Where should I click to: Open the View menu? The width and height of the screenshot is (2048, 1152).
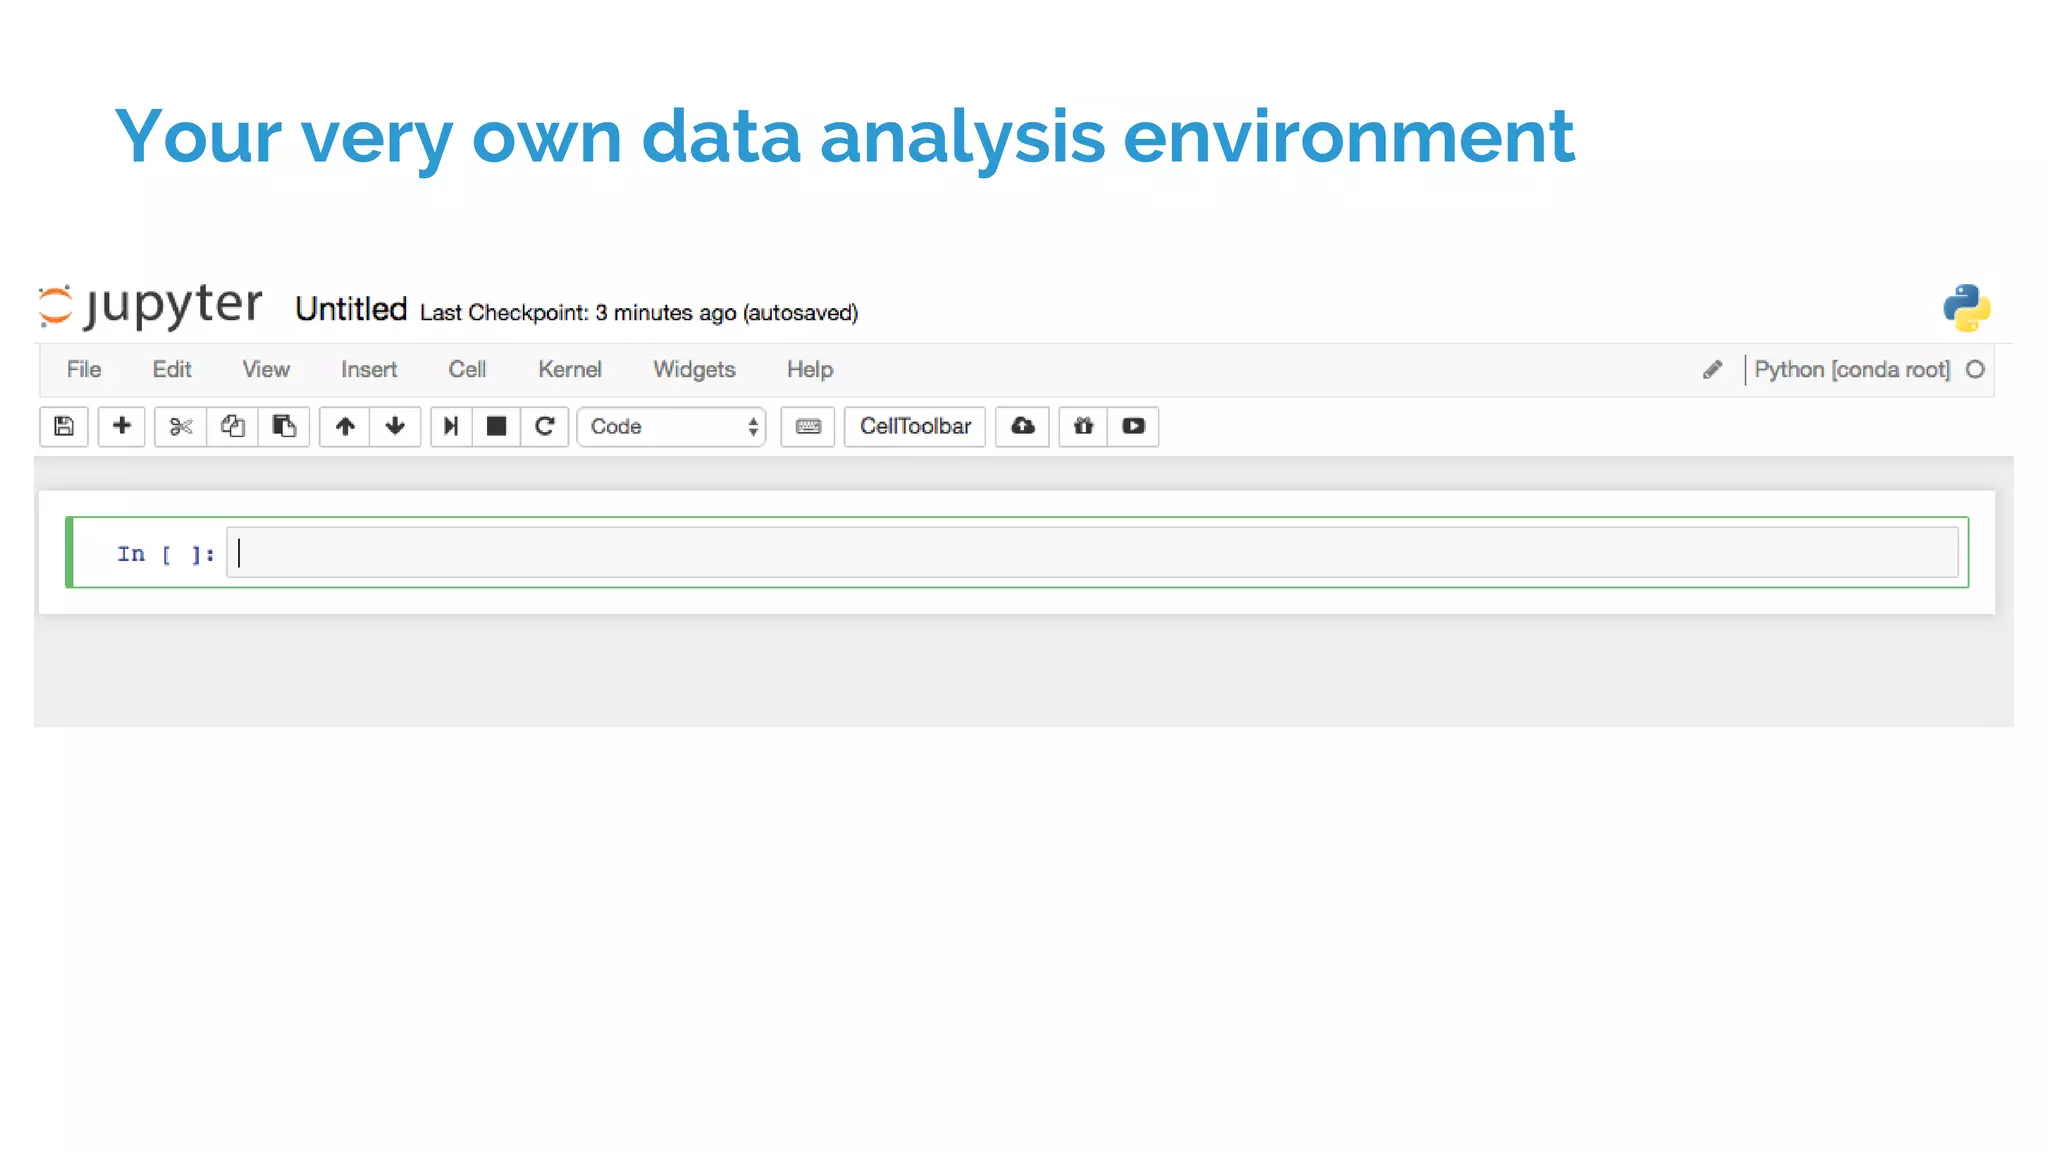click(x=266, y=370)
